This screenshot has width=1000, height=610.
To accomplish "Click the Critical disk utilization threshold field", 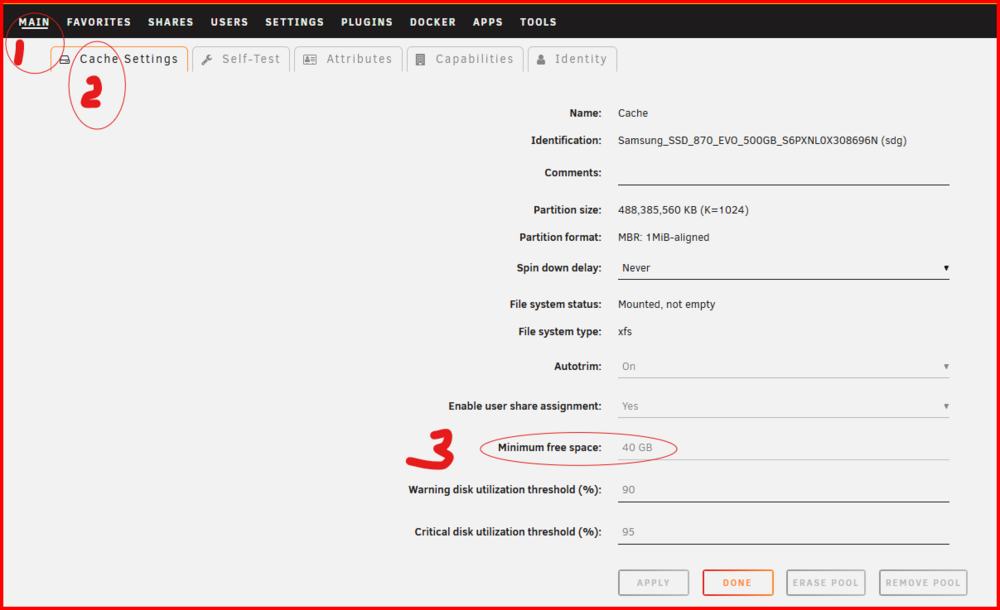I will coord(783,532).
